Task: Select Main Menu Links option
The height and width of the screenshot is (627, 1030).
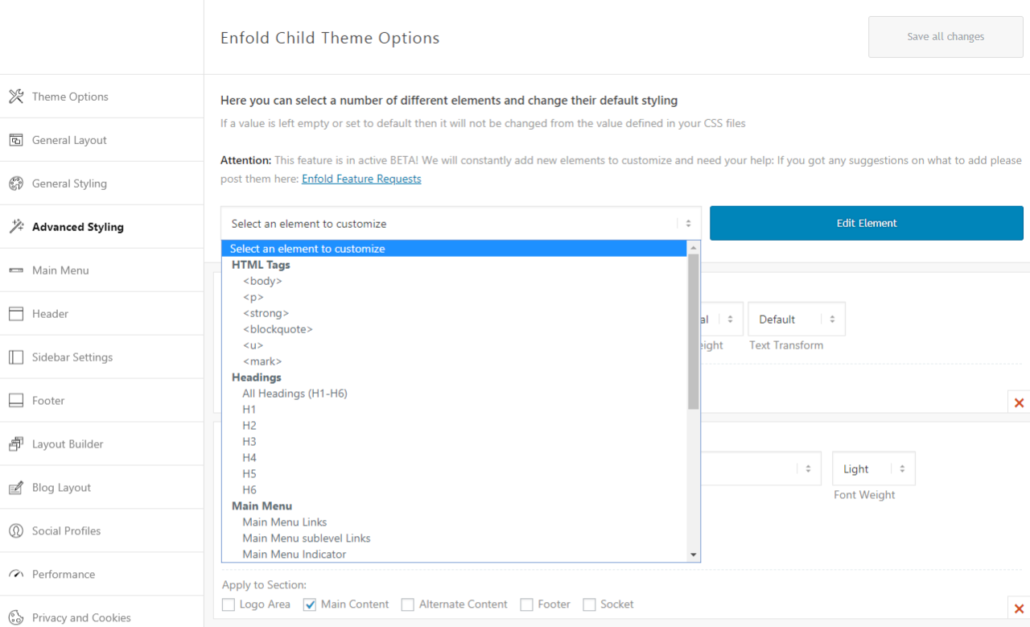Action: 284,522
